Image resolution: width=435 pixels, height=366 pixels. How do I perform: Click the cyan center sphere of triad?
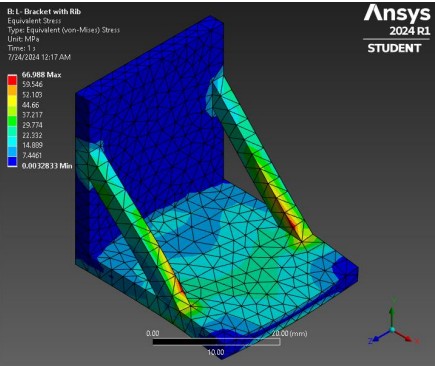[x=393, y=330]
